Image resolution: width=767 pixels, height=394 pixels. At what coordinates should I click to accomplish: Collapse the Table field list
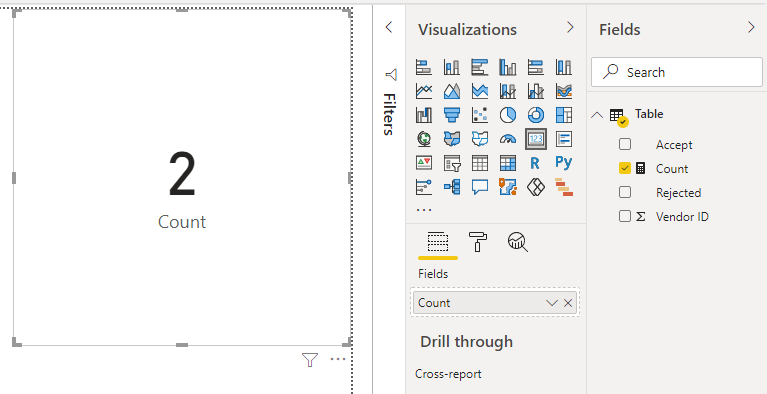click(596, 116)
